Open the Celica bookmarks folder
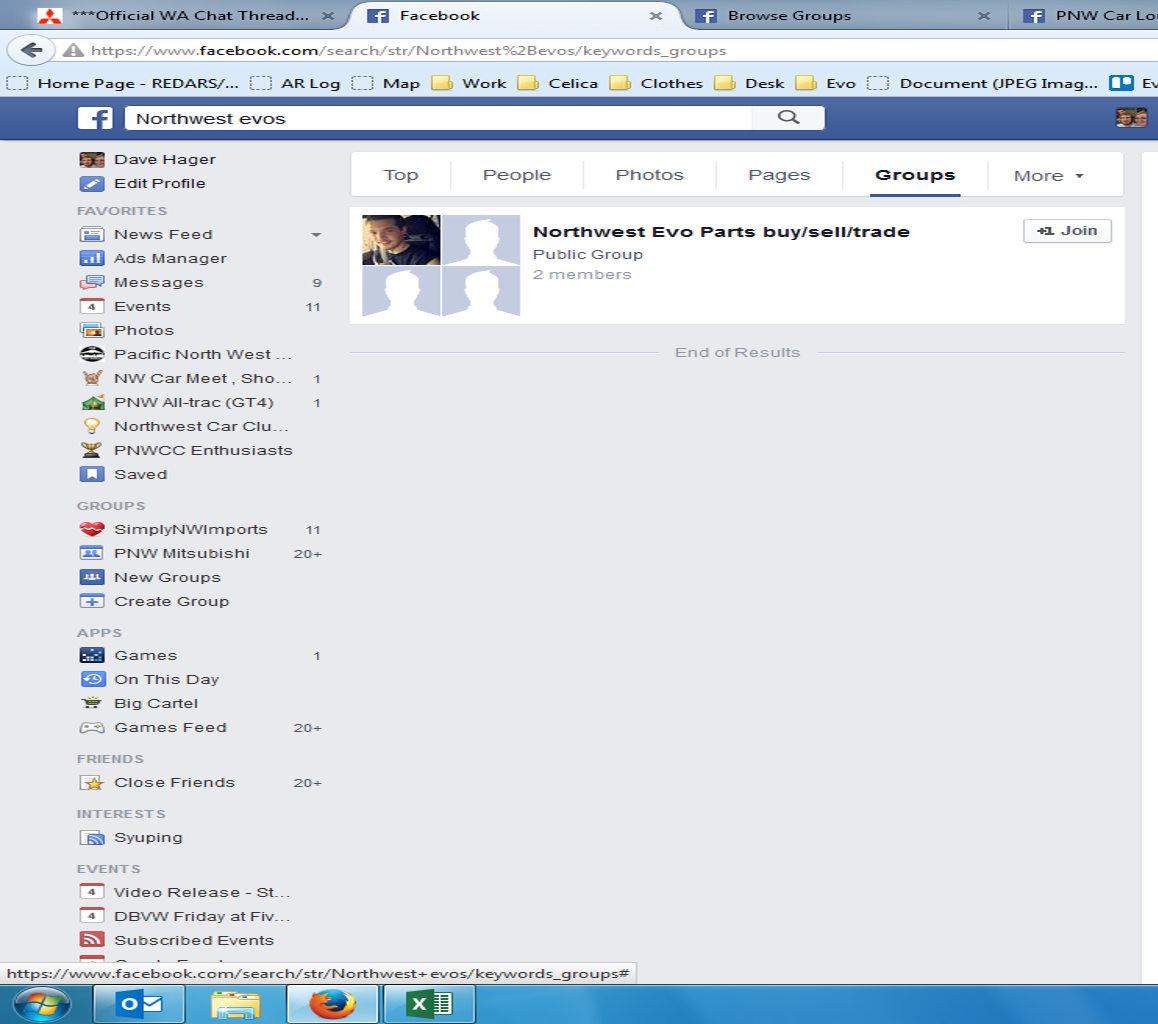 pyautogui.click(x=561, y=84)
